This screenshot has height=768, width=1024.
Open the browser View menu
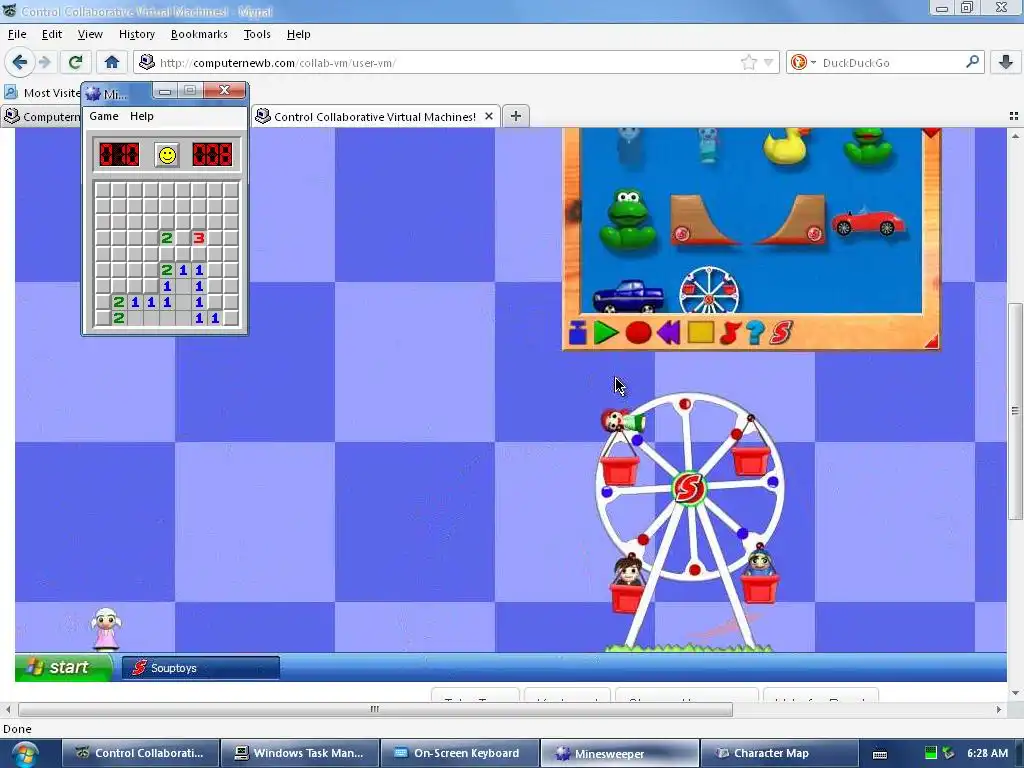pos(90,34)
